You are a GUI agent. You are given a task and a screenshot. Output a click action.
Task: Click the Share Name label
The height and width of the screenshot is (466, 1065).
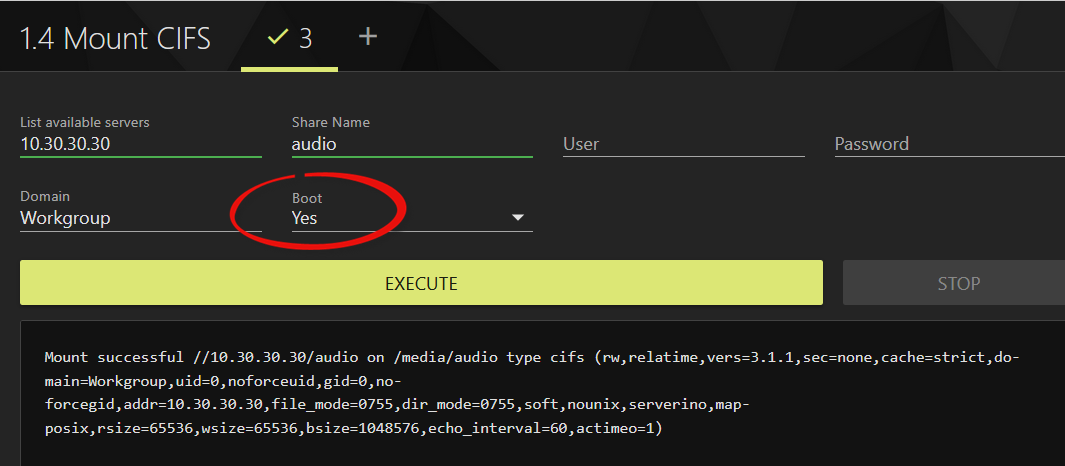coord(331,122)
